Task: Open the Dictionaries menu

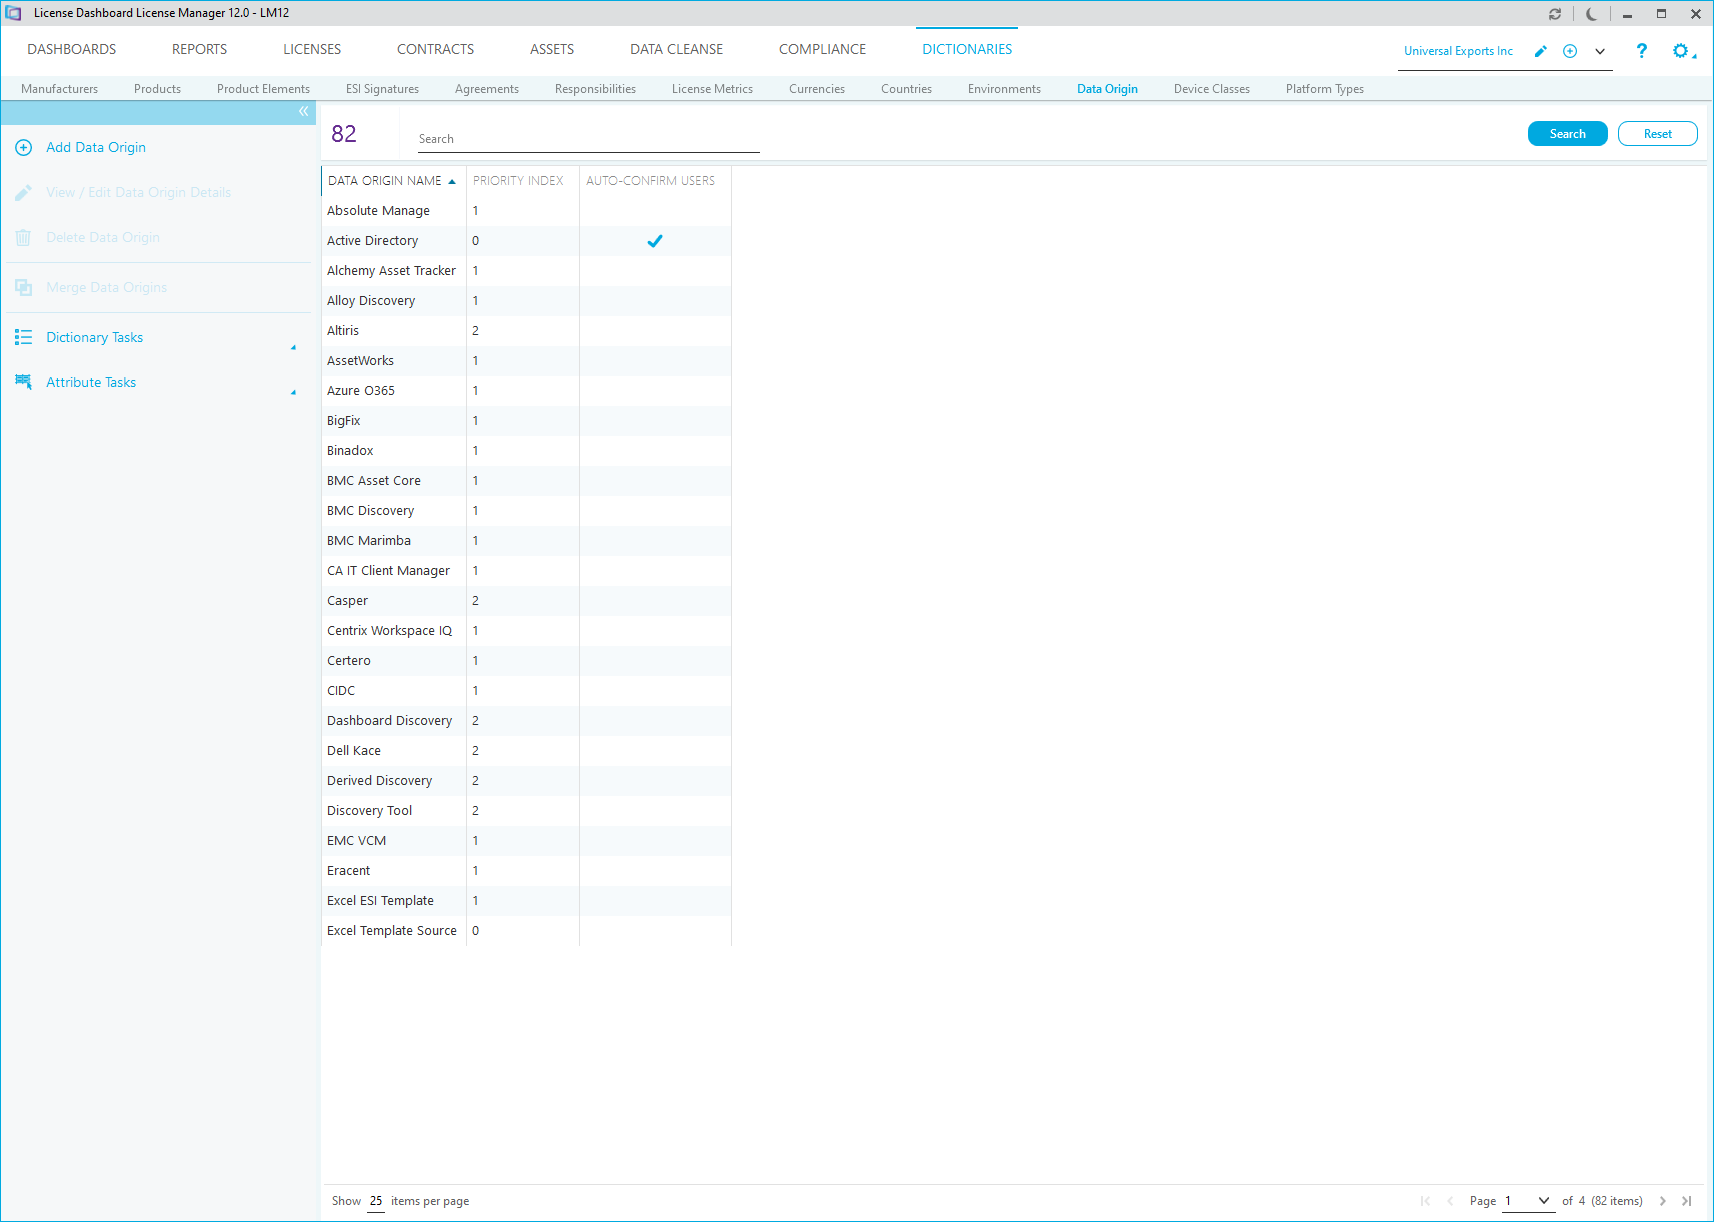Action: [967, 49]
